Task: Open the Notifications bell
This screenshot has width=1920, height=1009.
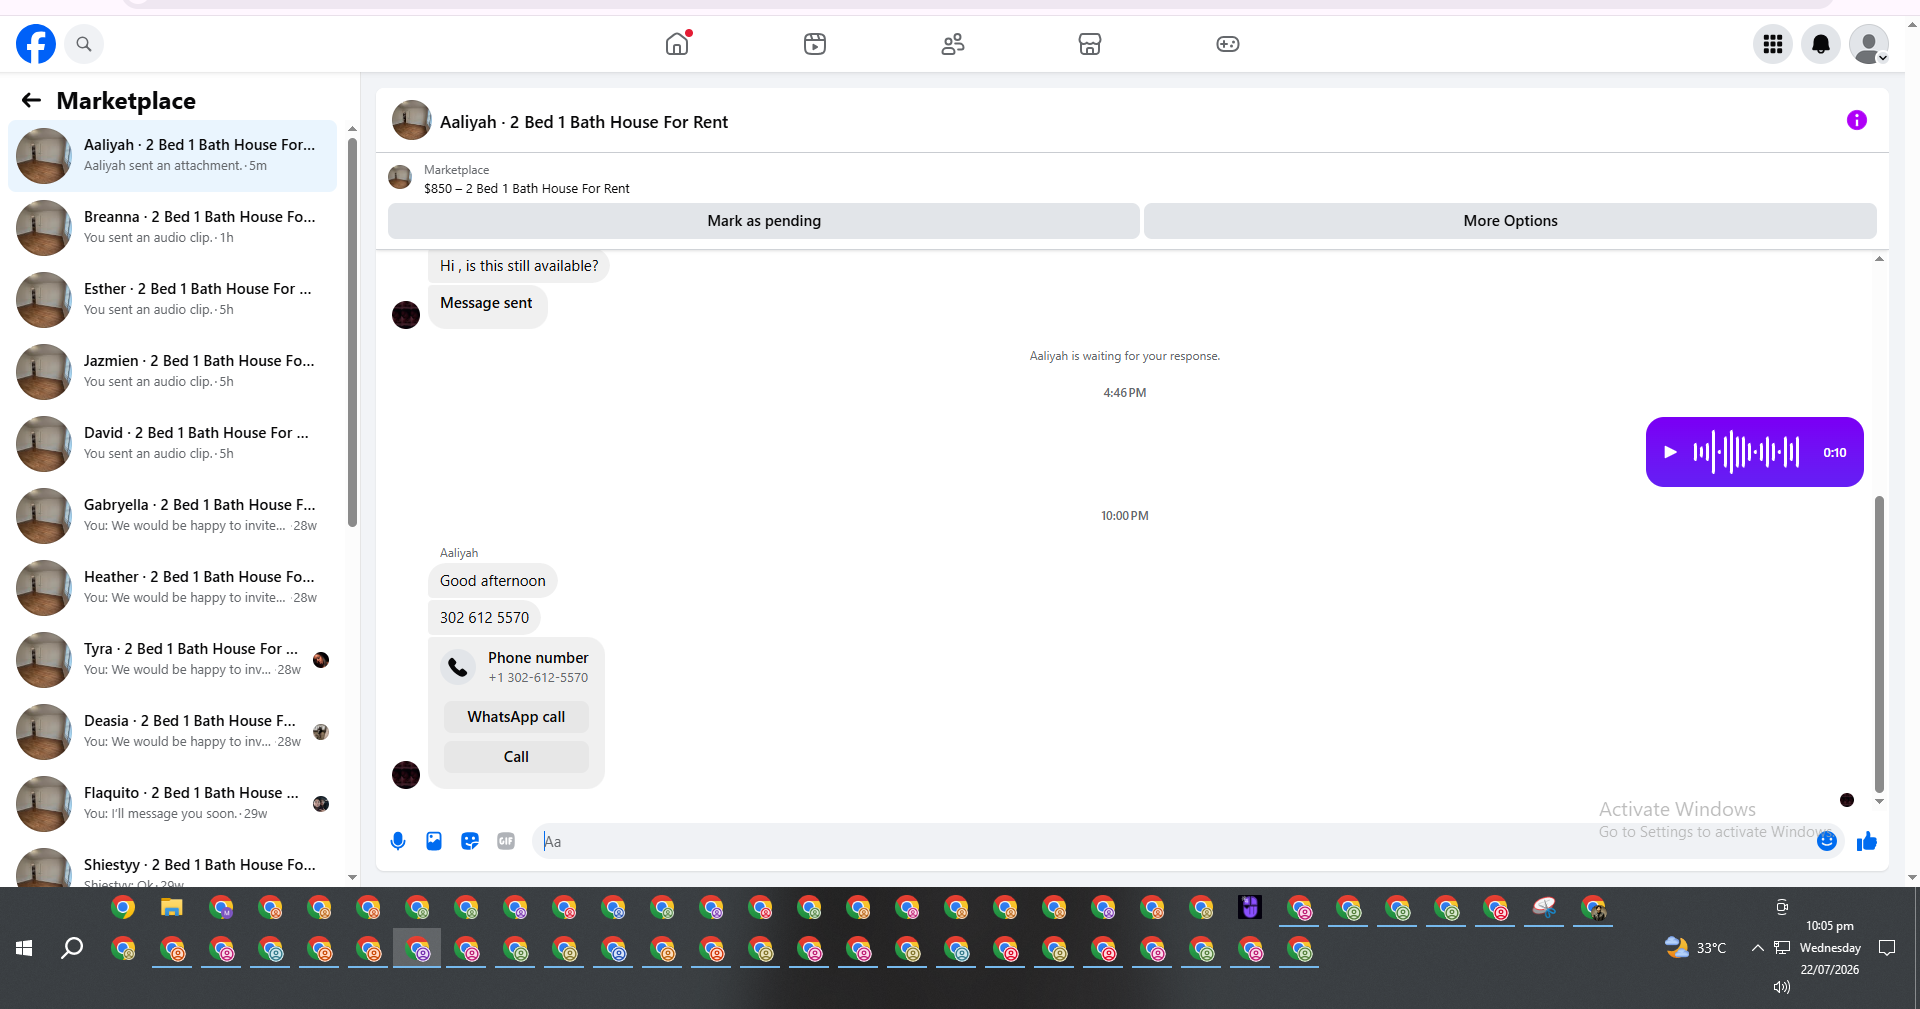Action: [1821, 44]
